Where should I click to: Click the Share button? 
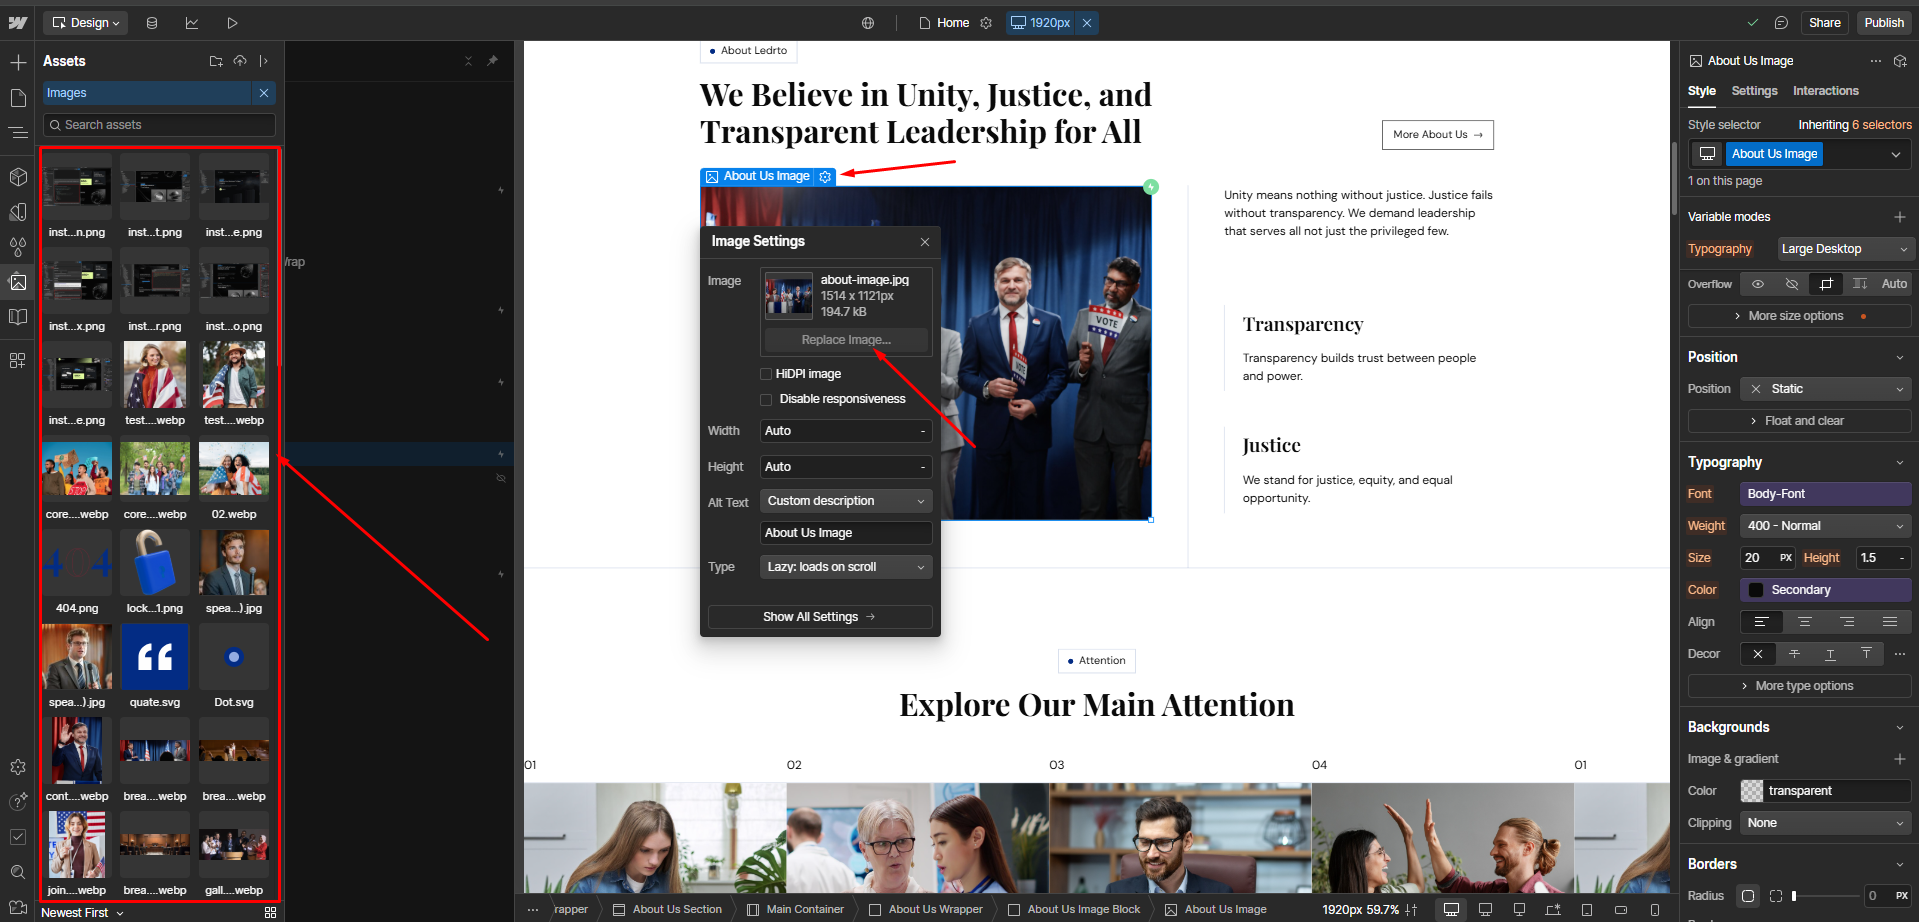[1824, 23]
